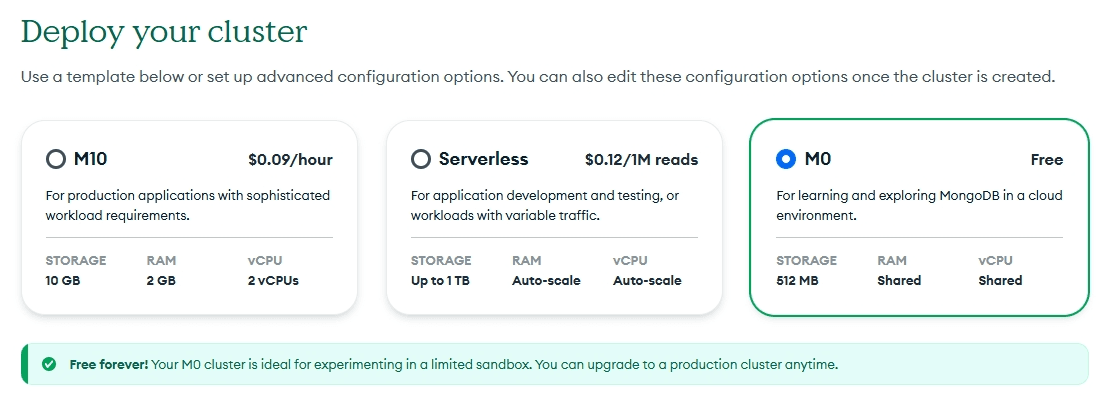Click the 10 GB storage value
1108x397 pixels.
coord(63,280)
